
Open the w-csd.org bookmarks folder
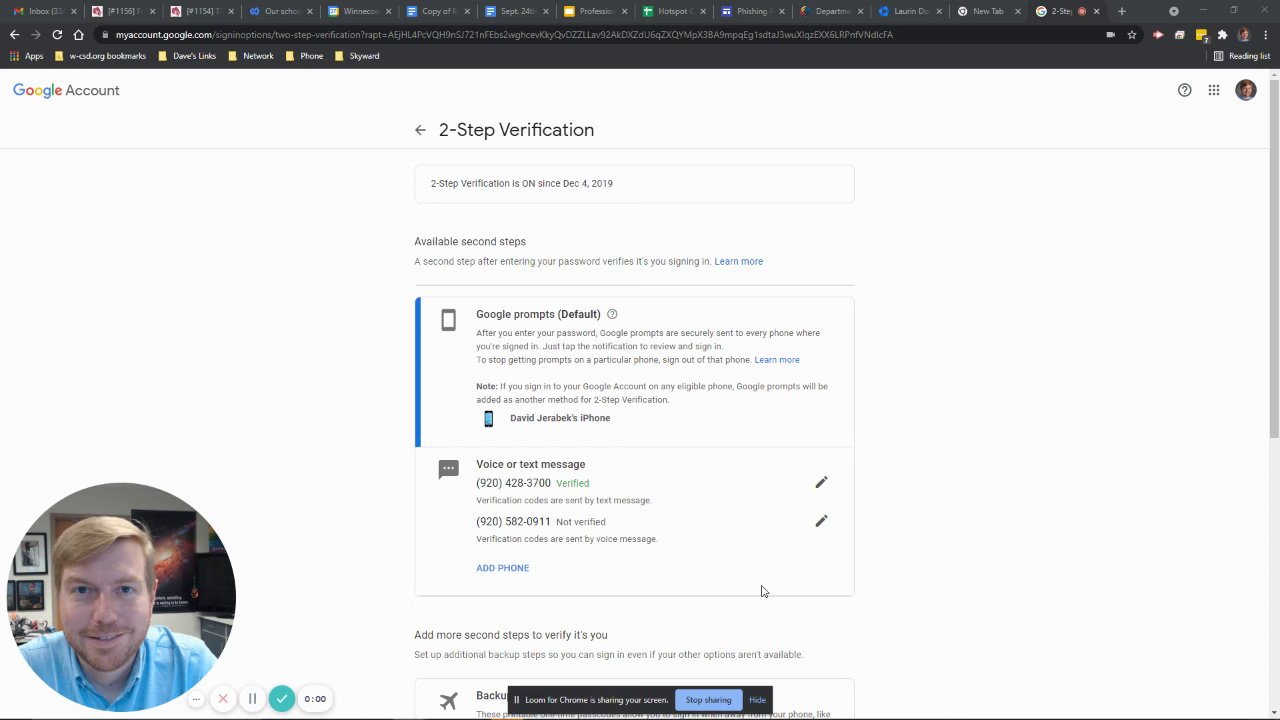101,56
